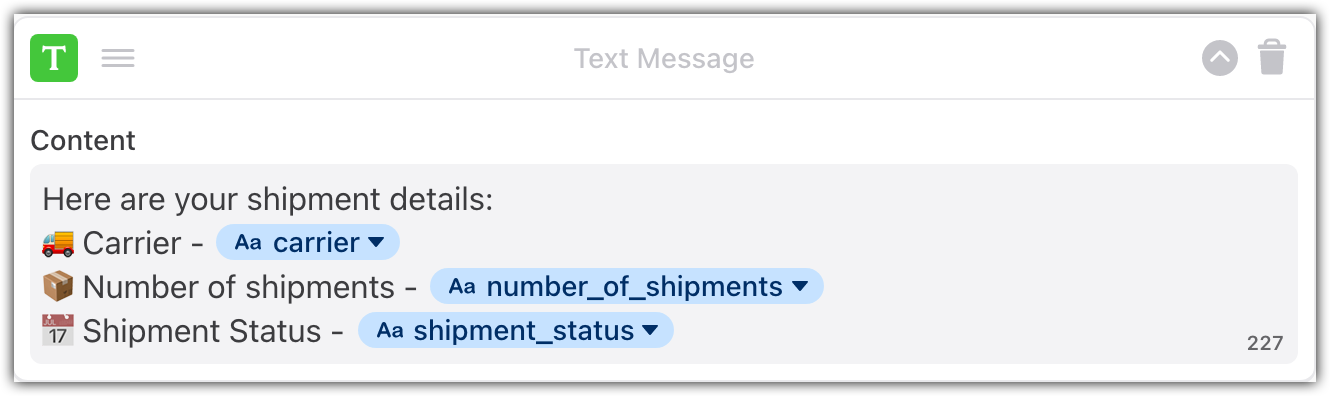Image resolution: width=1330 pixels, height=396 pixels.
Task: Select the shipment_status variable pill
Action: click(516, 331)
